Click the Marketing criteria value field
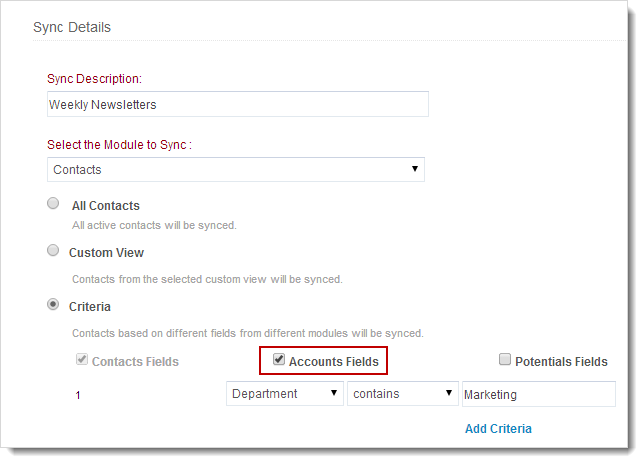Viewport: 643px width, 463px height. click(538, 394)
